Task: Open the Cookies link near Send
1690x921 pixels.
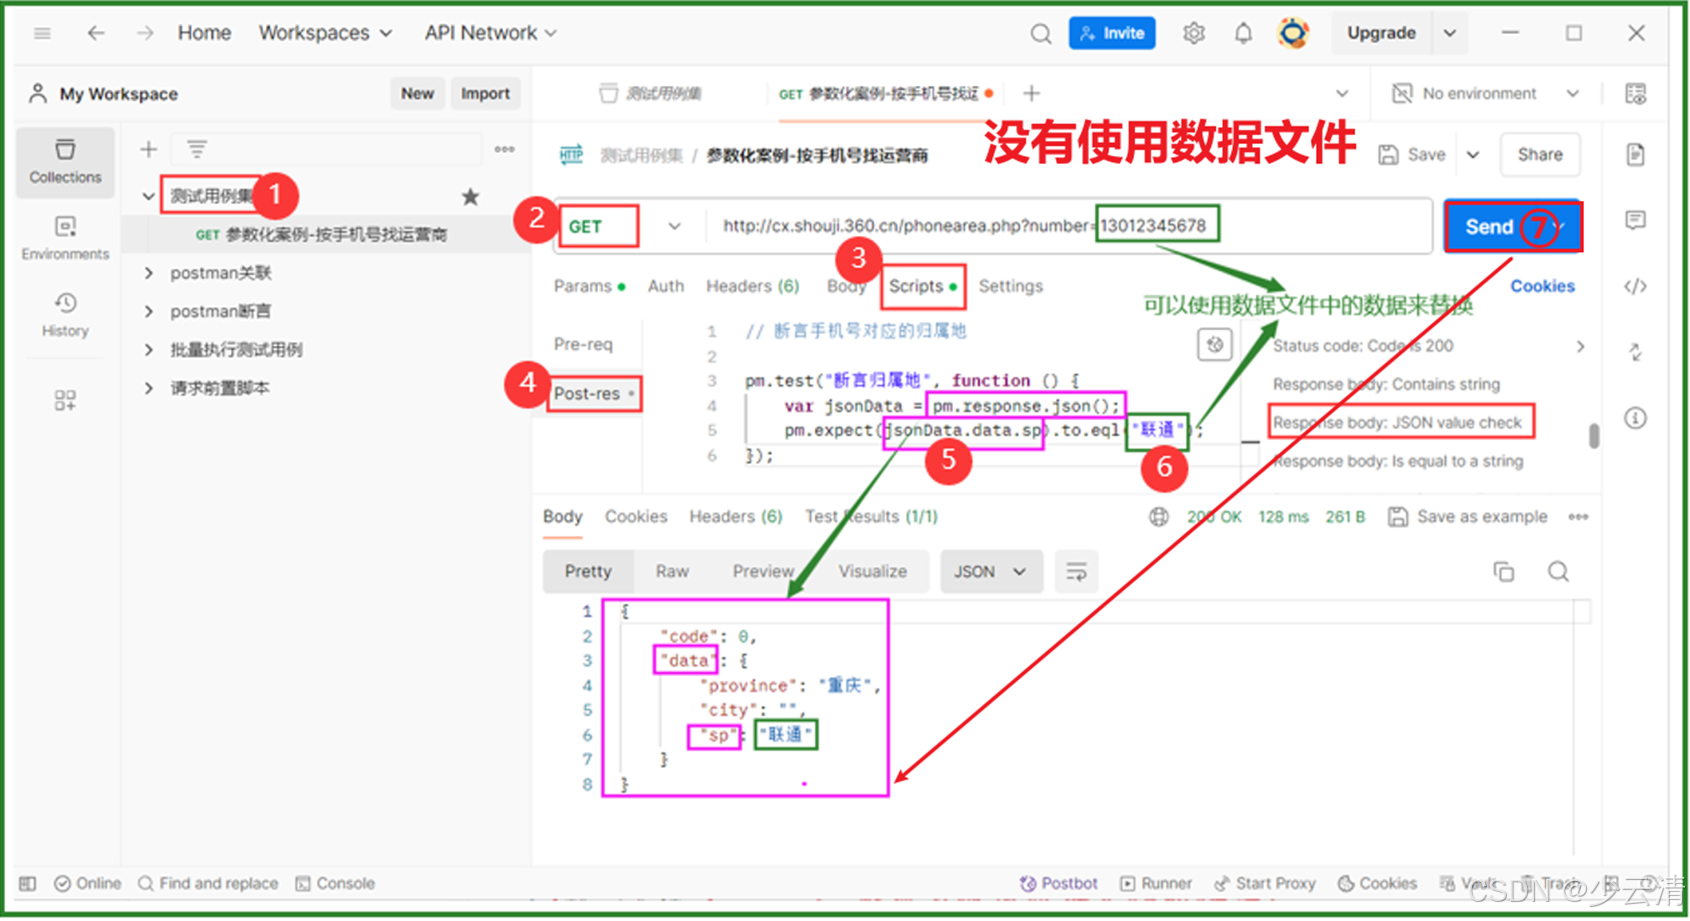Action: tap(1542, 287)
